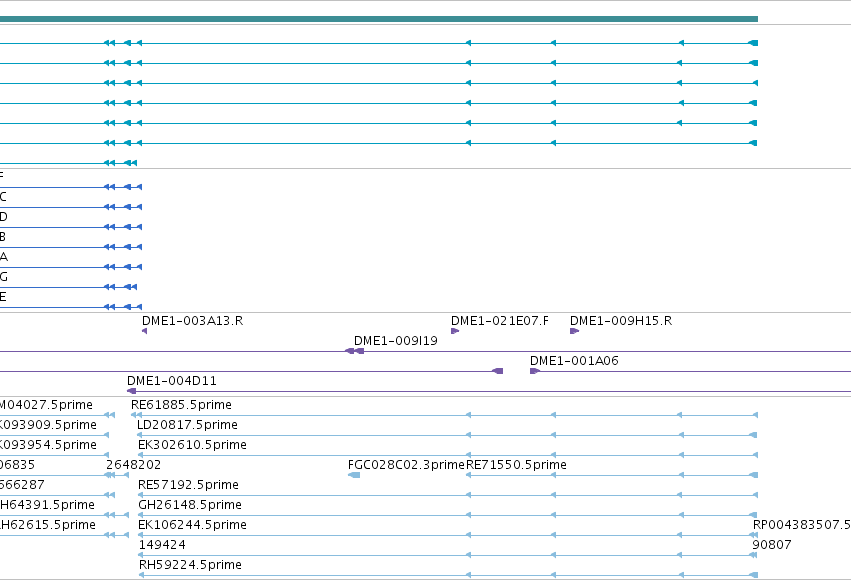This screenshot has width=851, height=580.
Task: Select the EK302610.5prime EST label
Action: pos(192,445)
